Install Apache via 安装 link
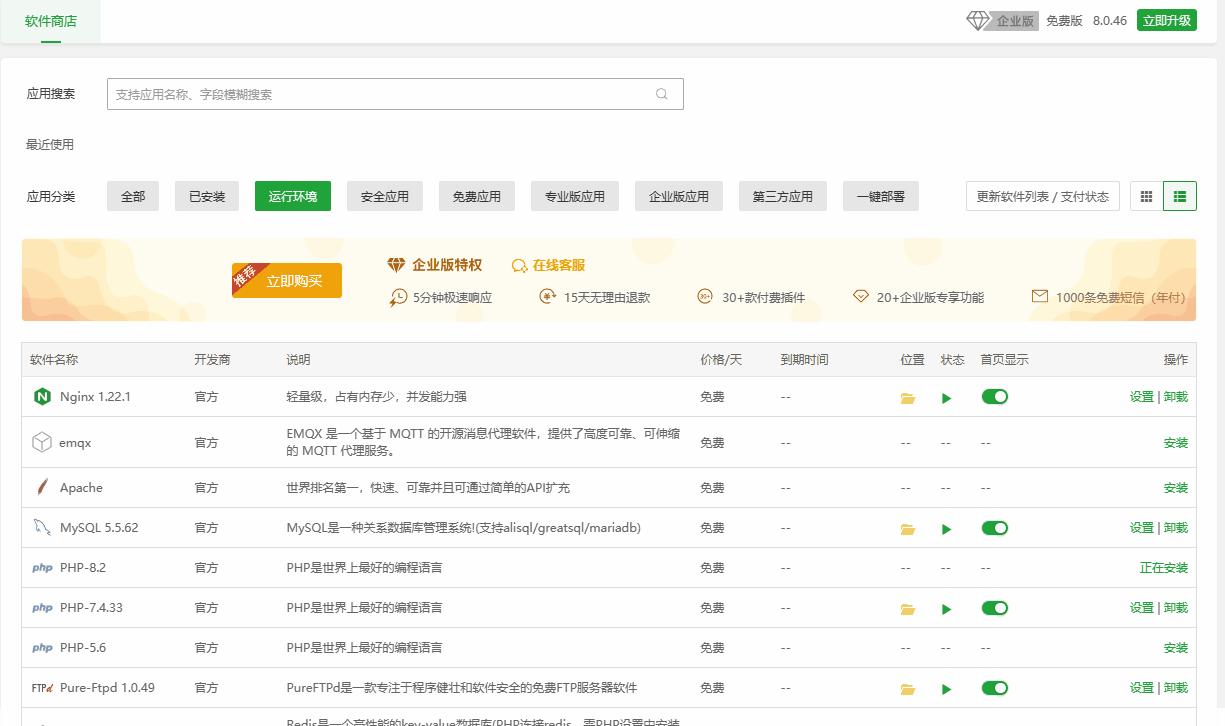 pyautogui.click(x=1176, y=488)
